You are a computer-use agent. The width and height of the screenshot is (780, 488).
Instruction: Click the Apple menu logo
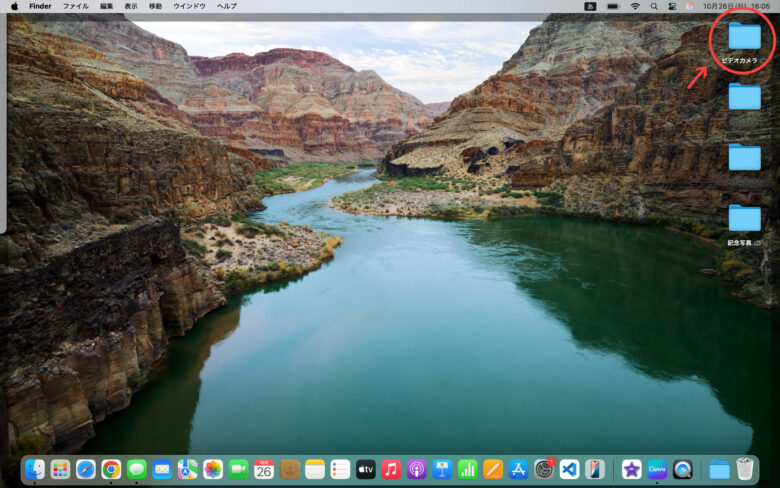click(x=14, y=6)
